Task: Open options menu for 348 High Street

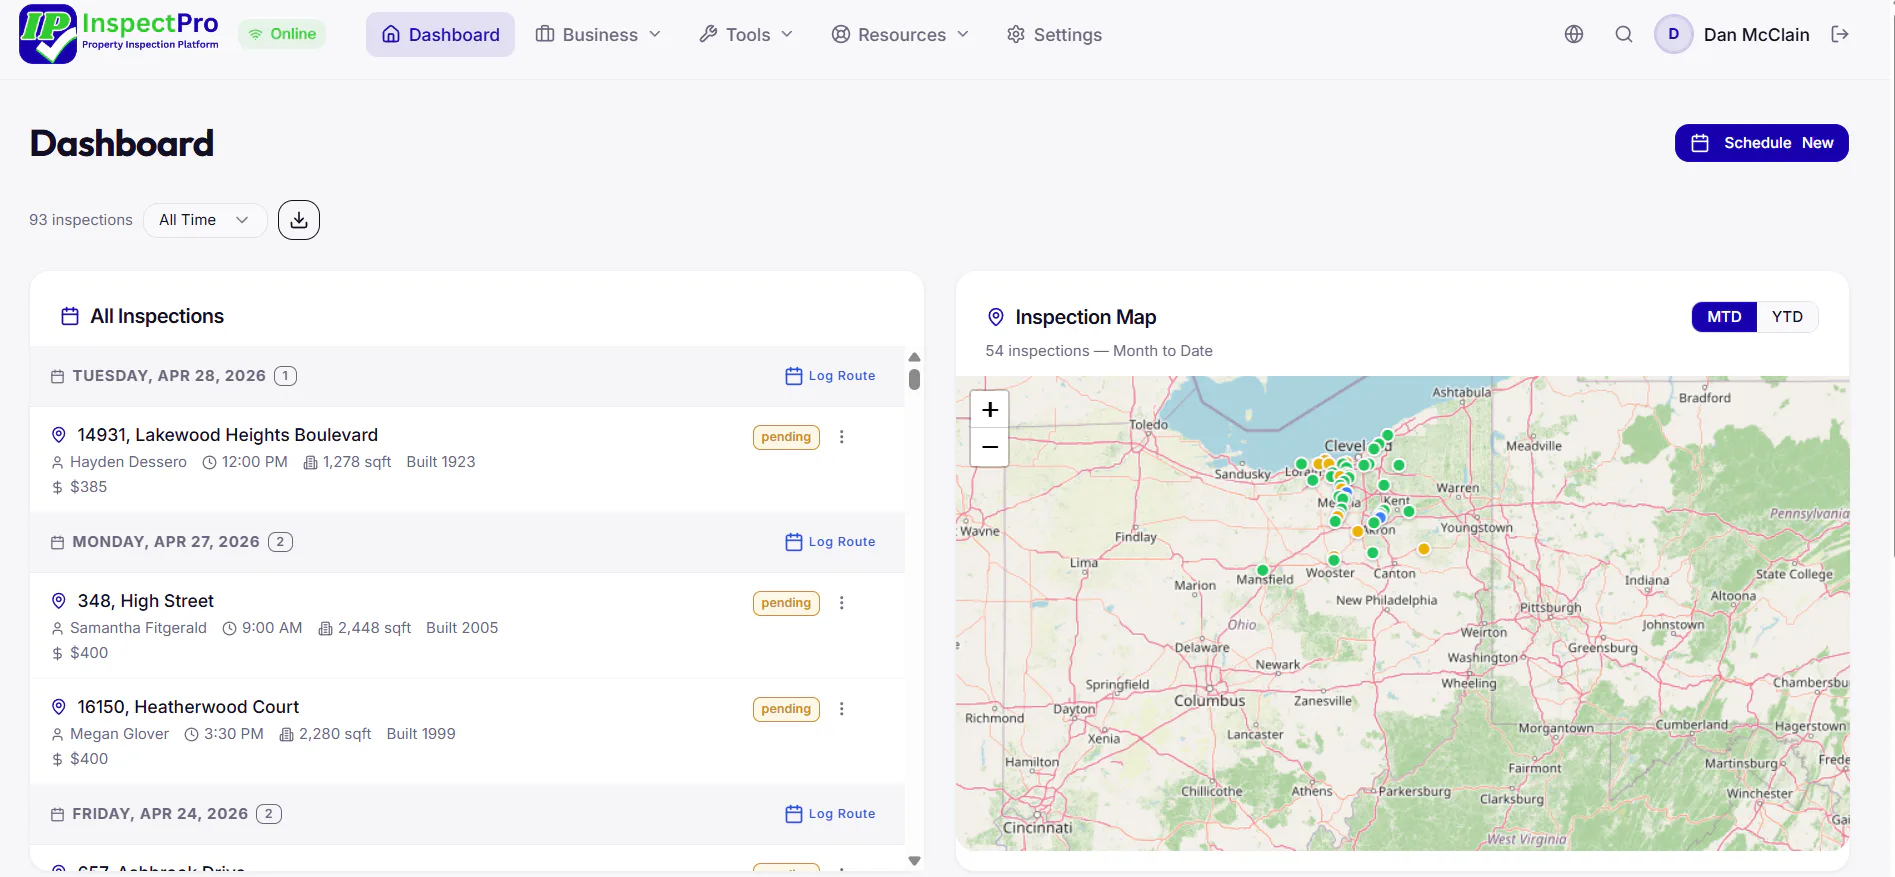Action: pyautogui.click(x=842, y=603)
